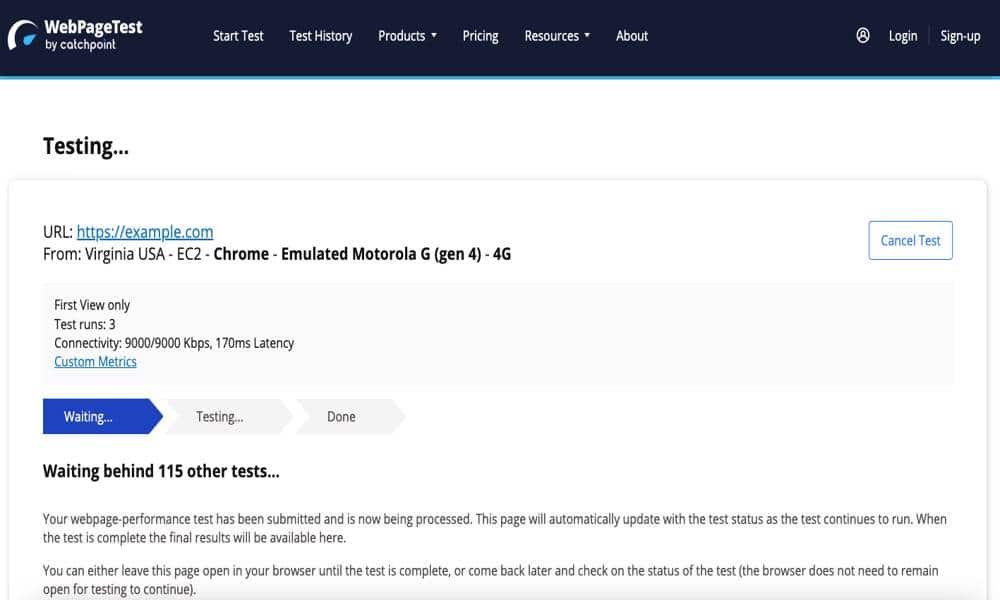Click the Sign-up link
This screenshot has width=1000, height=600.
[x=960, y=36]
